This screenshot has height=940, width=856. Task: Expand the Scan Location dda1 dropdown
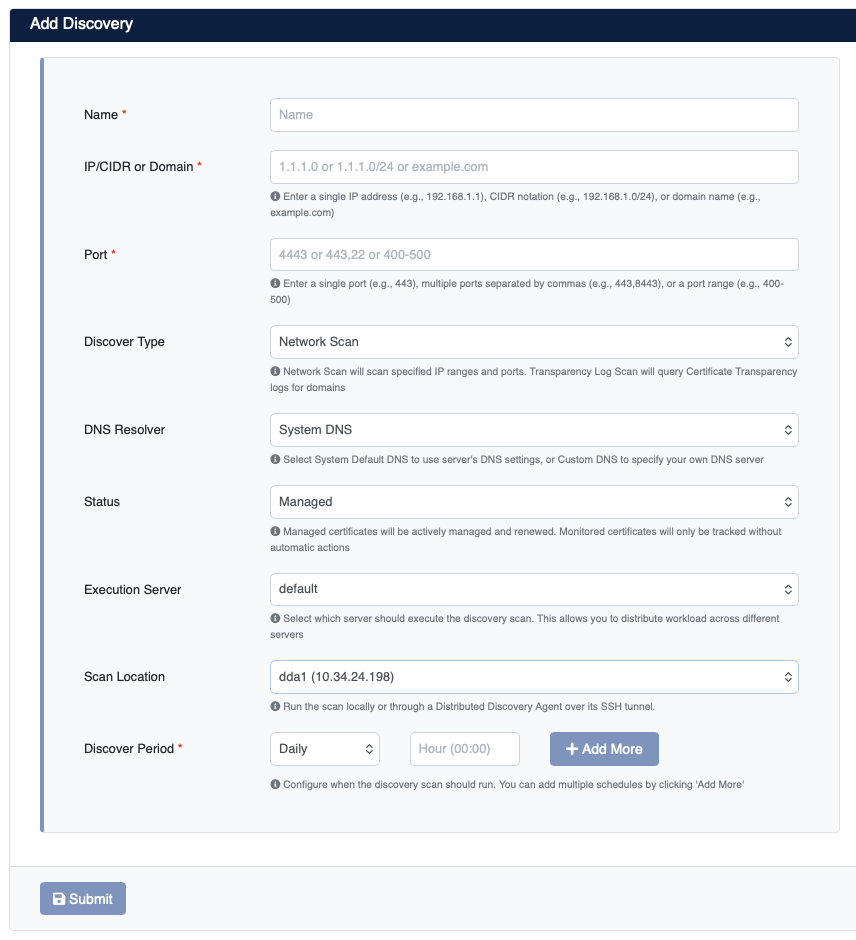tap(534, 677)
